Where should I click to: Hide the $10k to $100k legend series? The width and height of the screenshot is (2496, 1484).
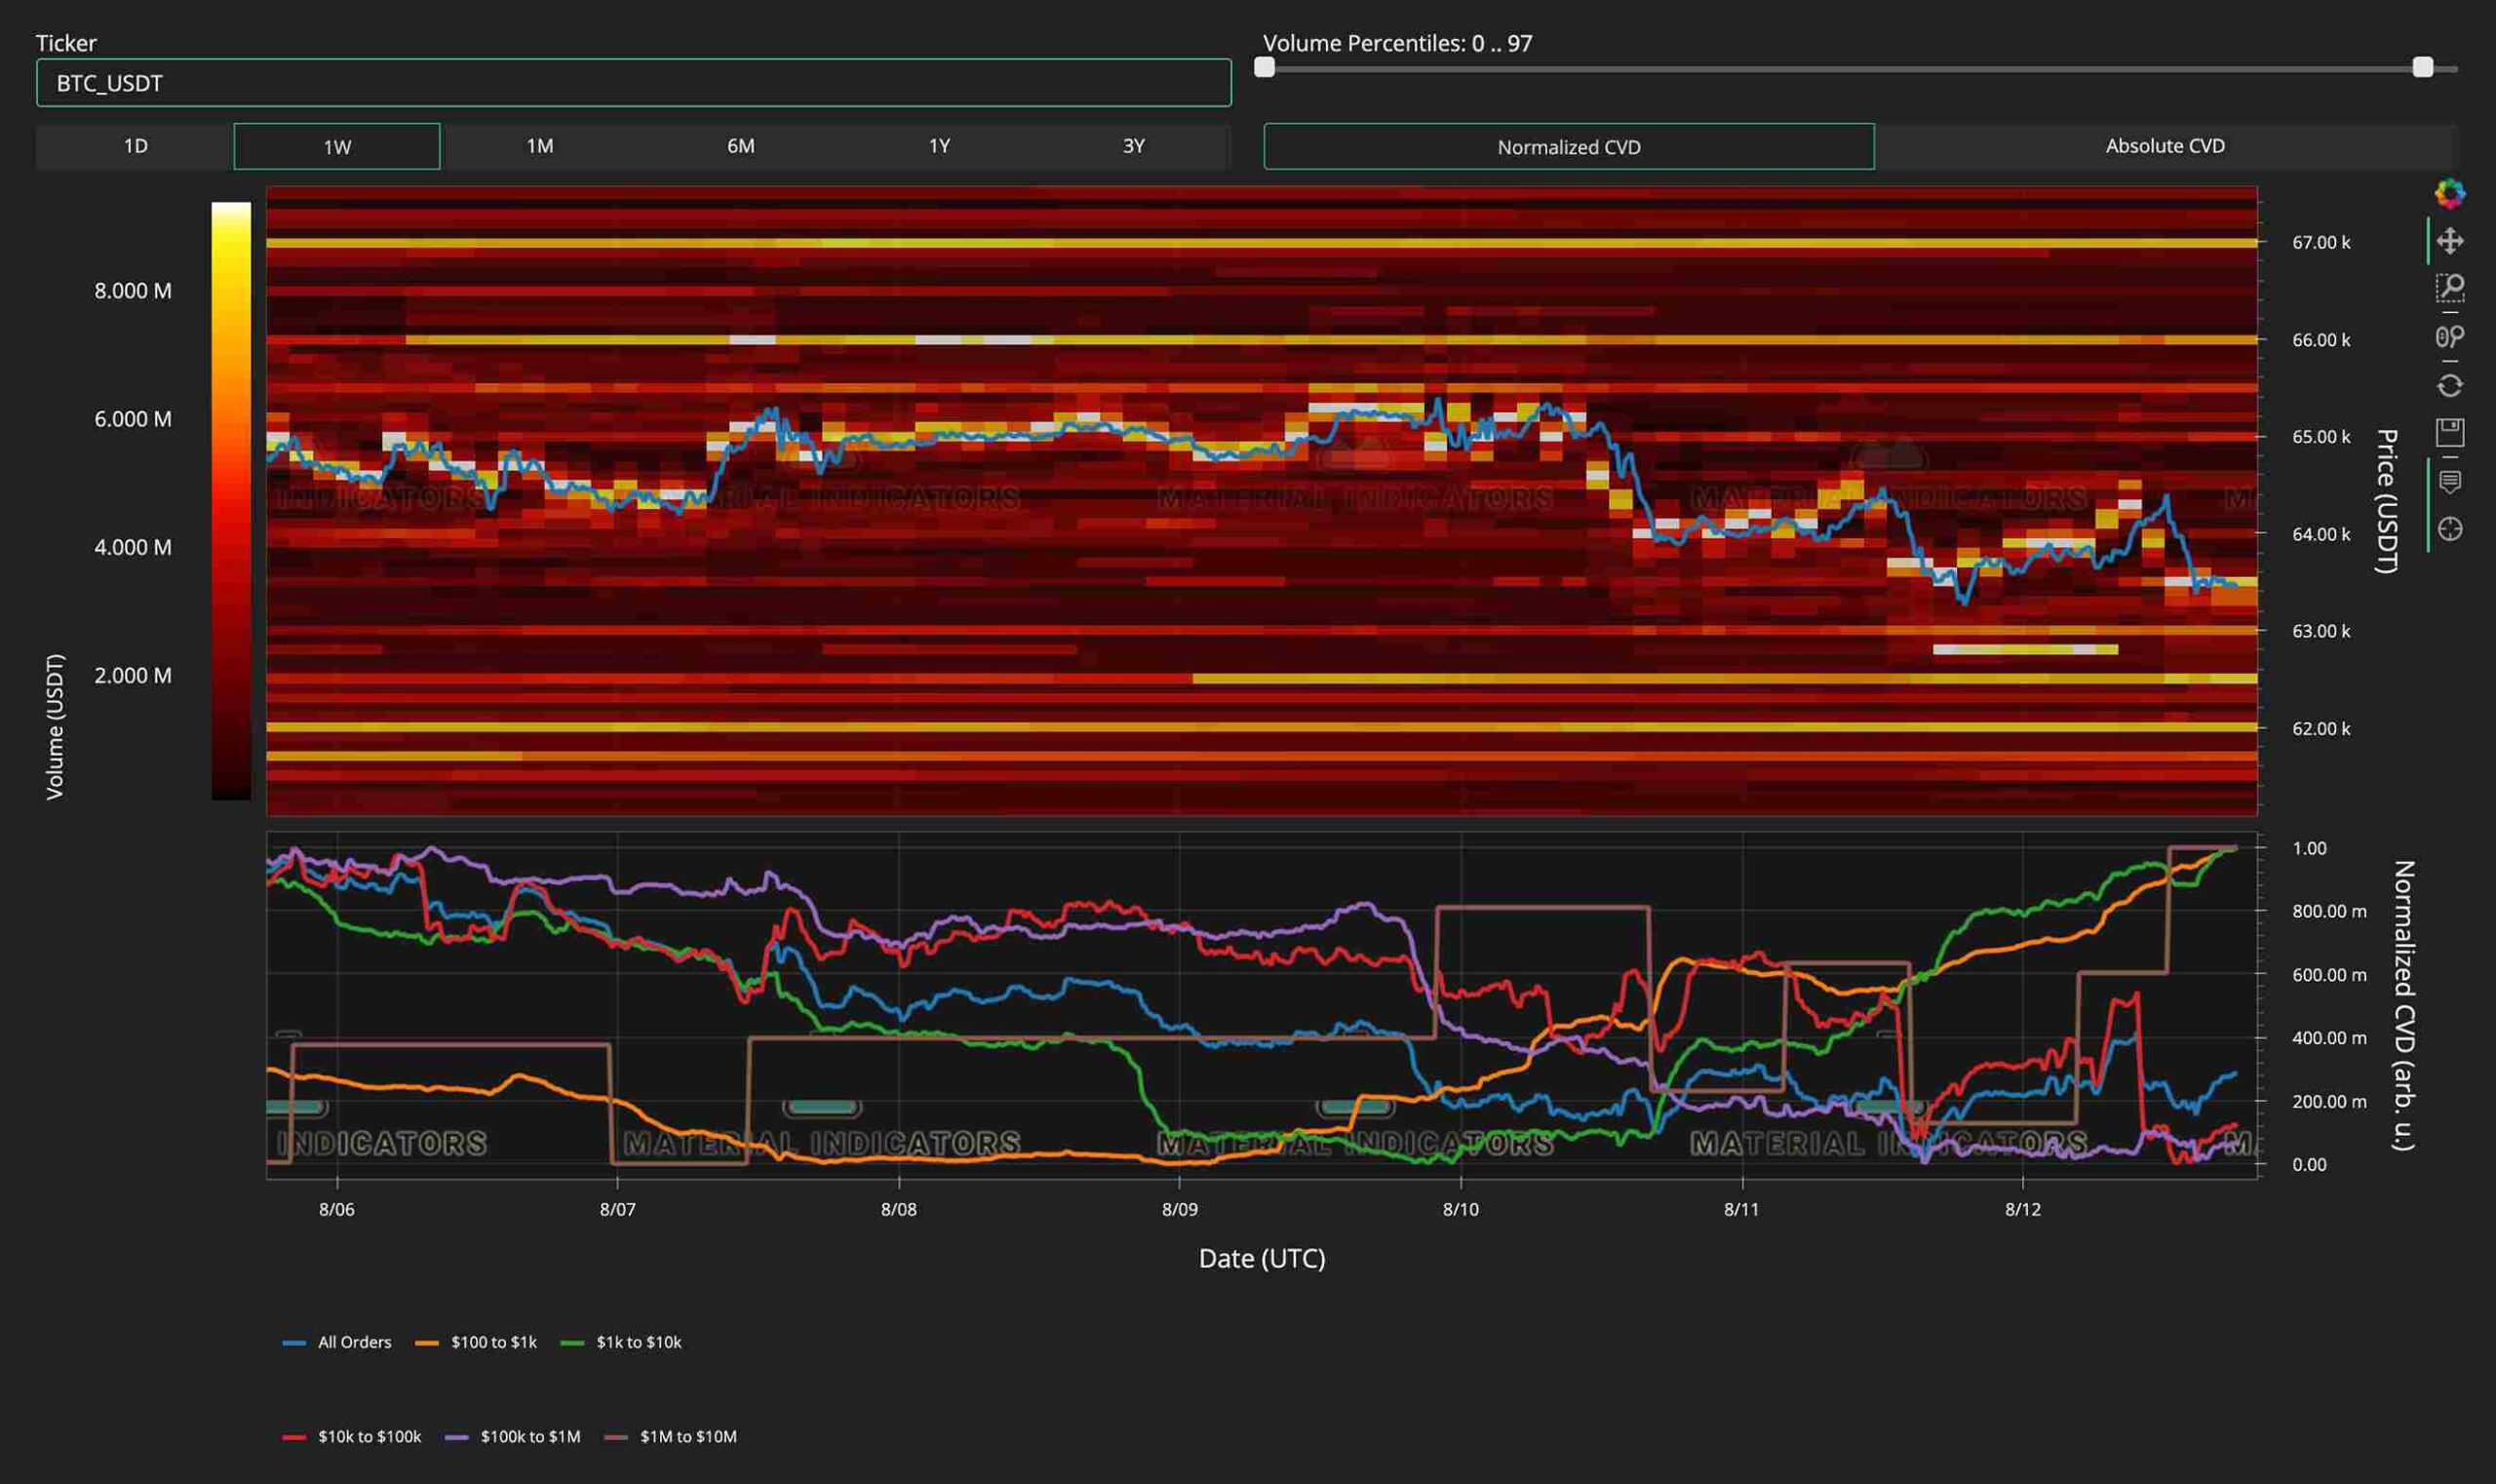(352, 1436)
